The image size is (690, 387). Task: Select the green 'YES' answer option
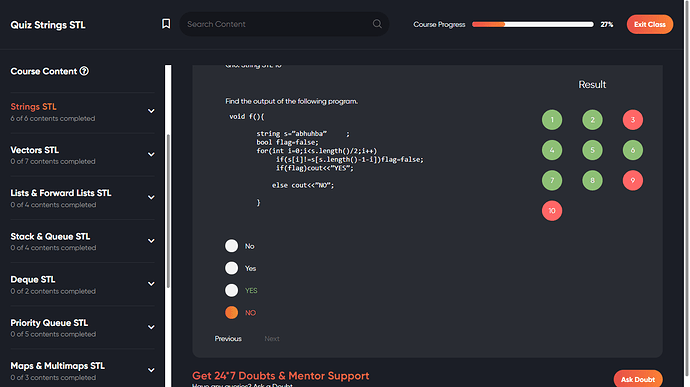click(x=231, y=290)
